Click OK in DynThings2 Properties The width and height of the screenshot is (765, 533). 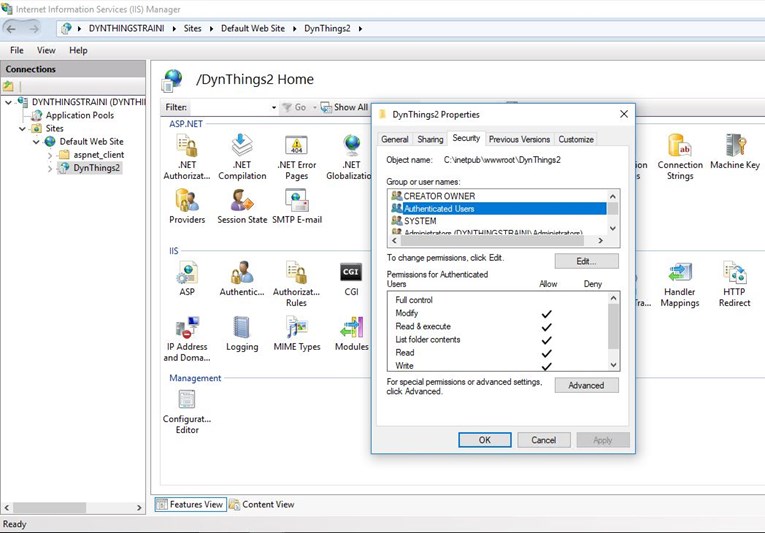click(x=485, y=440)
